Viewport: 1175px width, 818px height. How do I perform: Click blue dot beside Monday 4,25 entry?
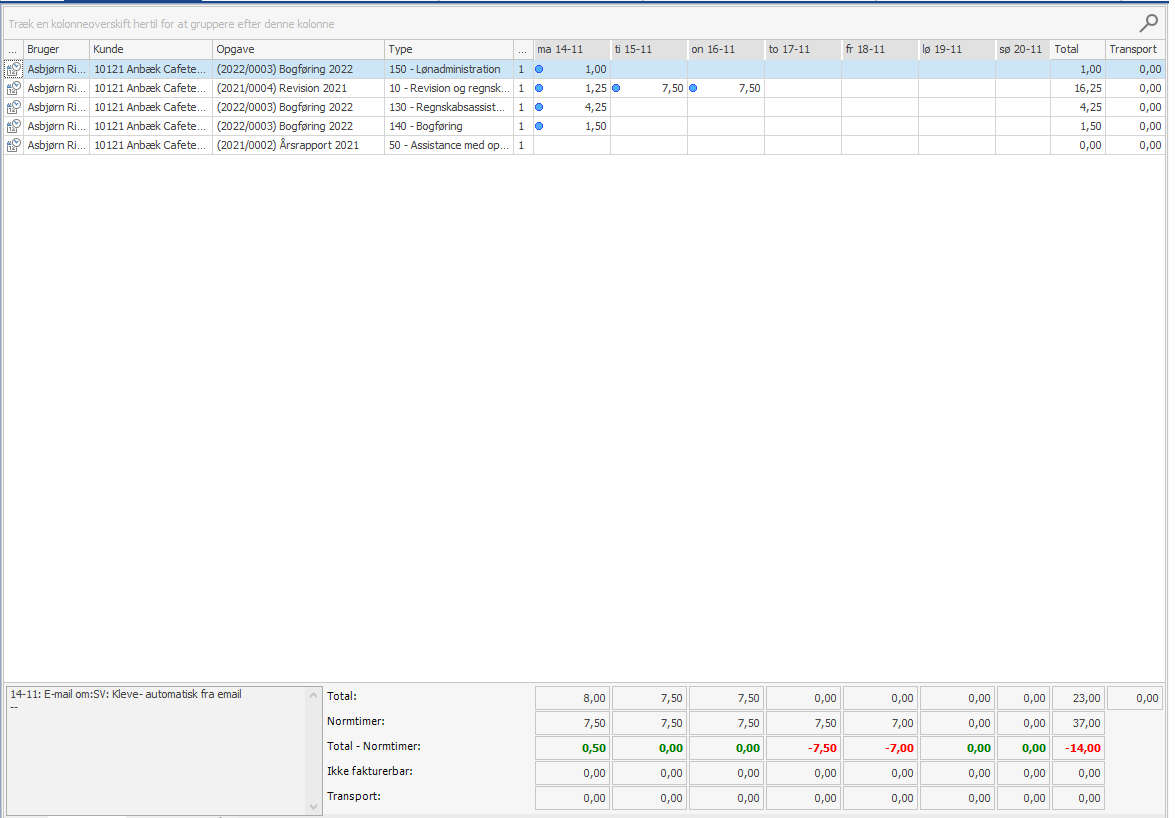coord(540,107)
